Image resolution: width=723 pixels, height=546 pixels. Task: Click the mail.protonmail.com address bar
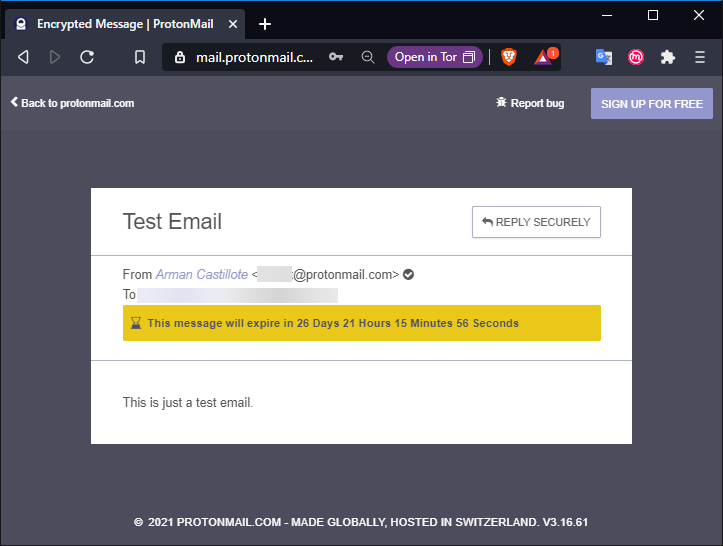(255, 57)
